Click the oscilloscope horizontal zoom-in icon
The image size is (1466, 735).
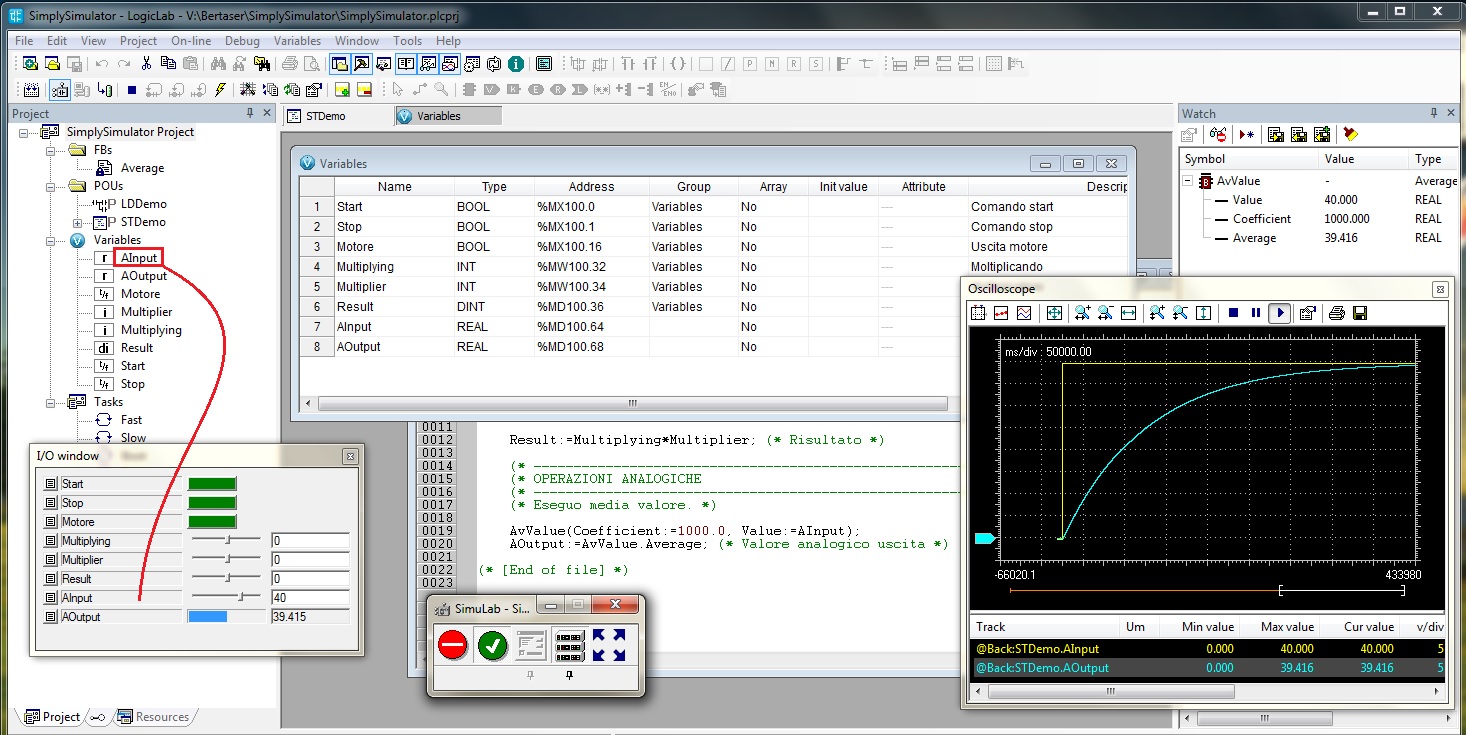(1082, 313)
